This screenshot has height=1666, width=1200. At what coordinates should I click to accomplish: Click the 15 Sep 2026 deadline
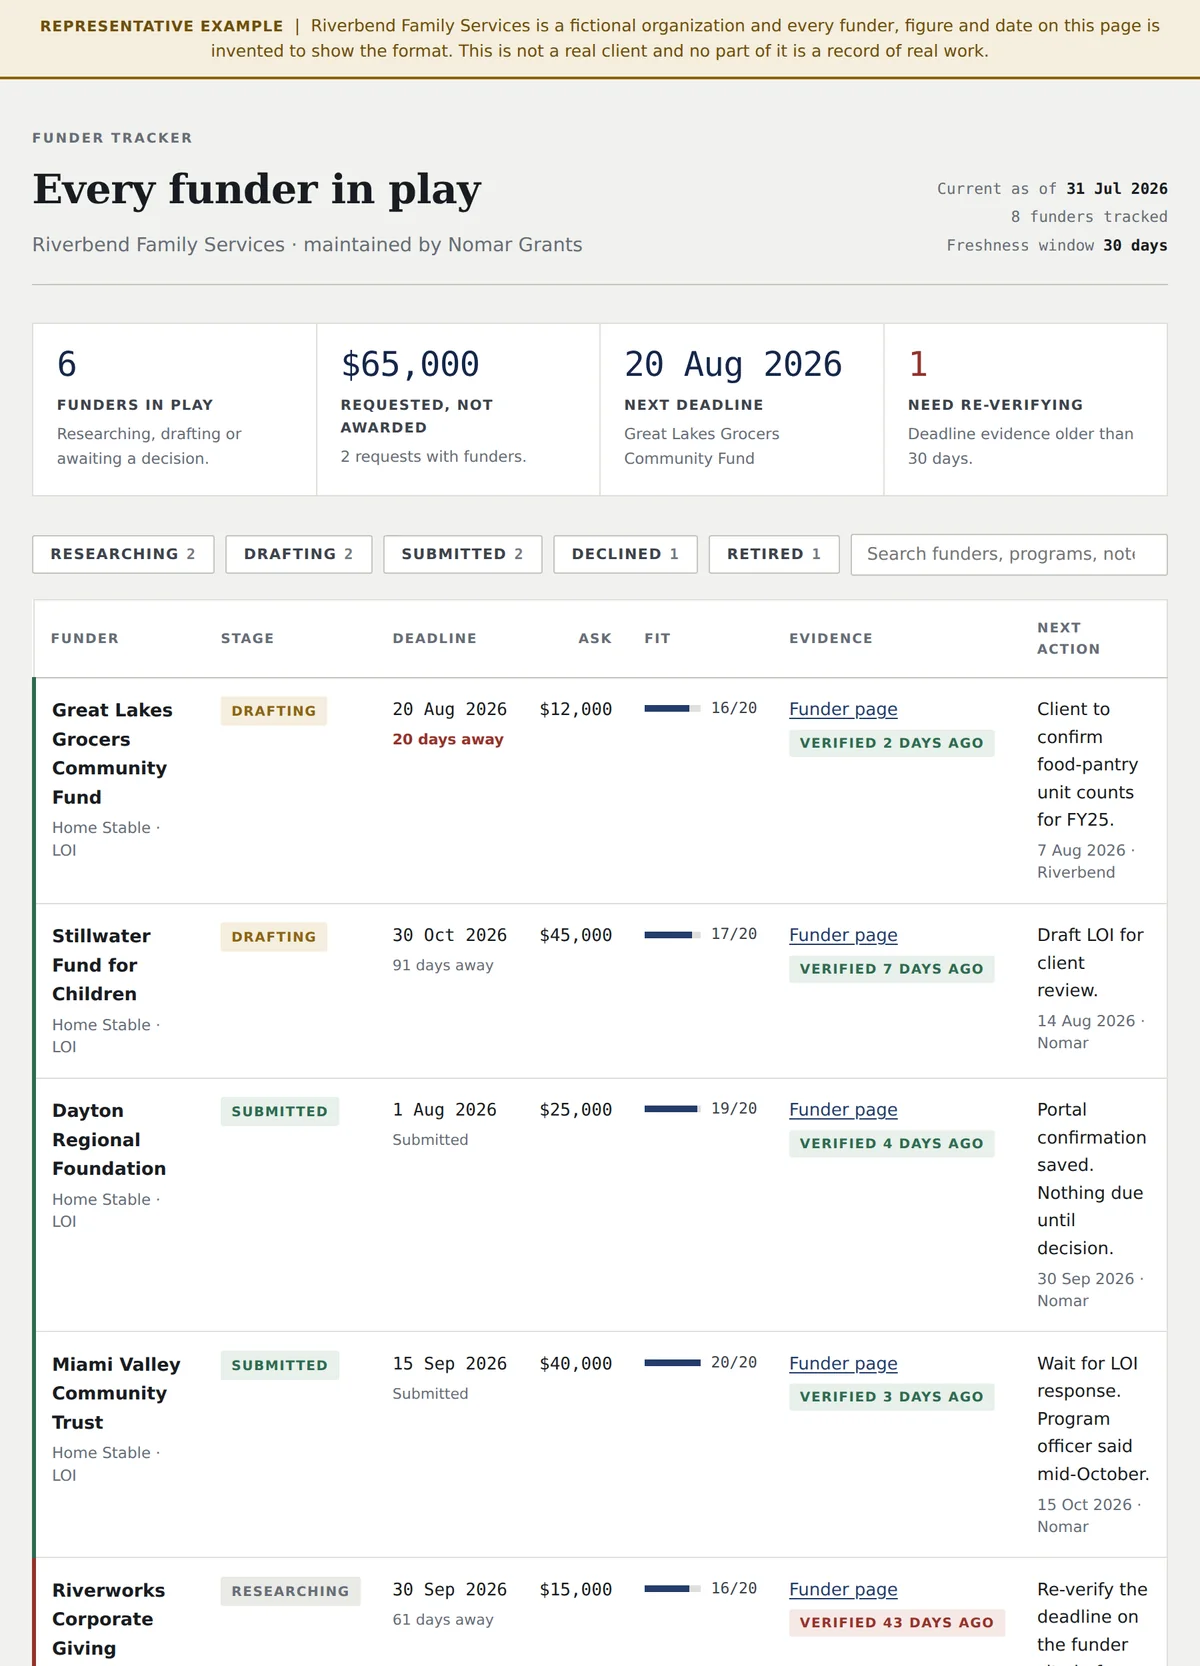pyautogui.click(x=450, y=1364)
